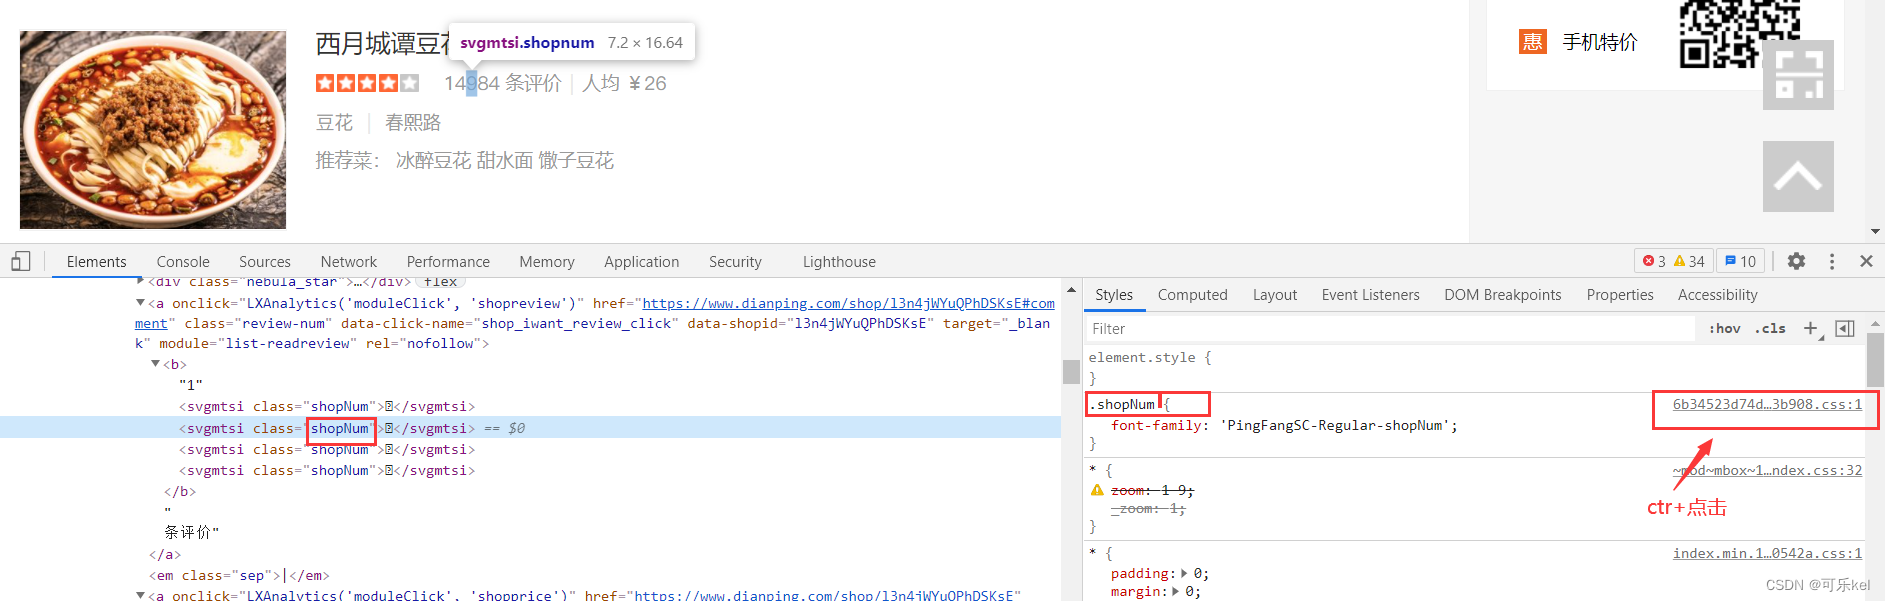Viewport: 1885px width, 601px height.
Task: Click the 条评价 review count link
Action: 503,83
